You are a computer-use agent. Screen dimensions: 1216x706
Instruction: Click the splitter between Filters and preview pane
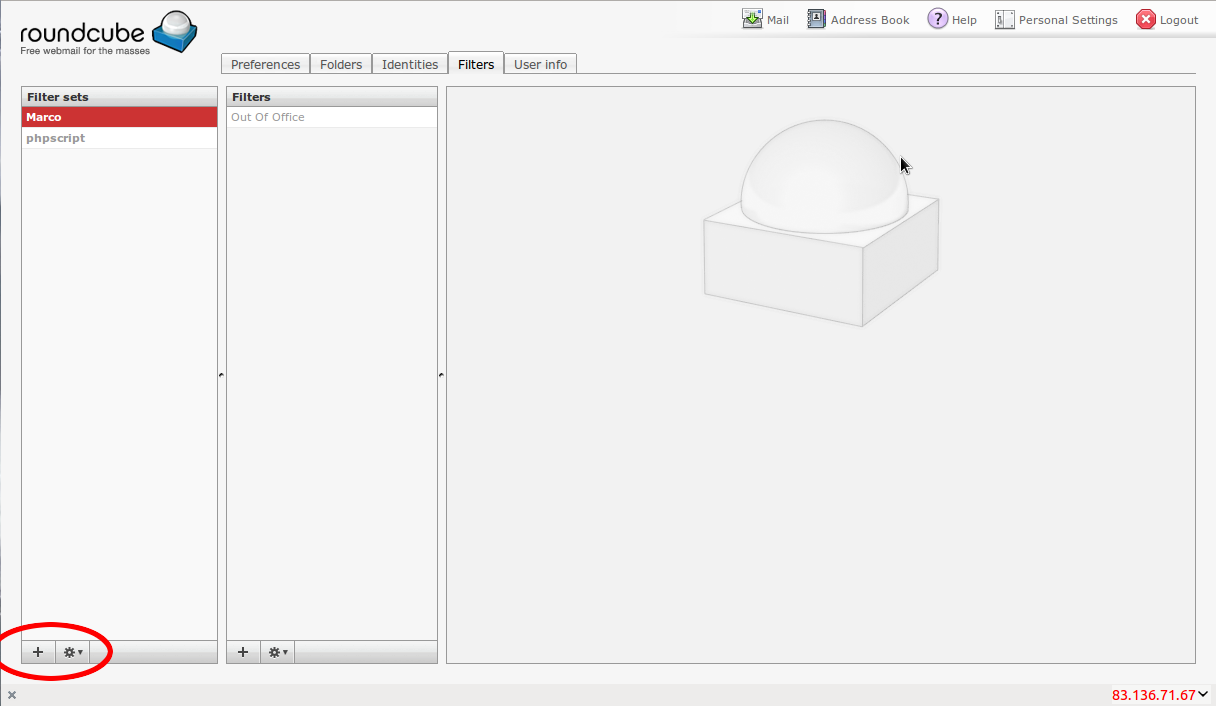pos(441,375)
